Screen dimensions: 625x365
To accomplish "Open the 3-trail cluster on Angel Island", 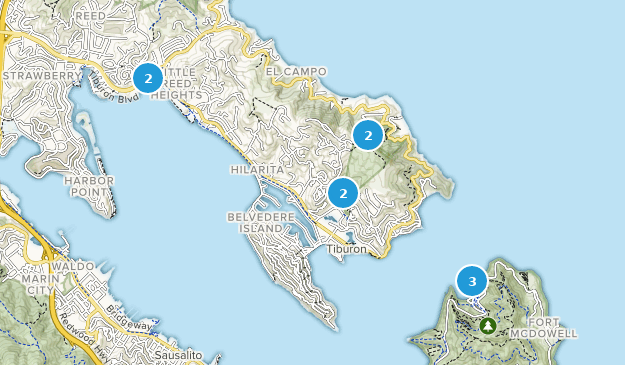I will click(472, 281).
